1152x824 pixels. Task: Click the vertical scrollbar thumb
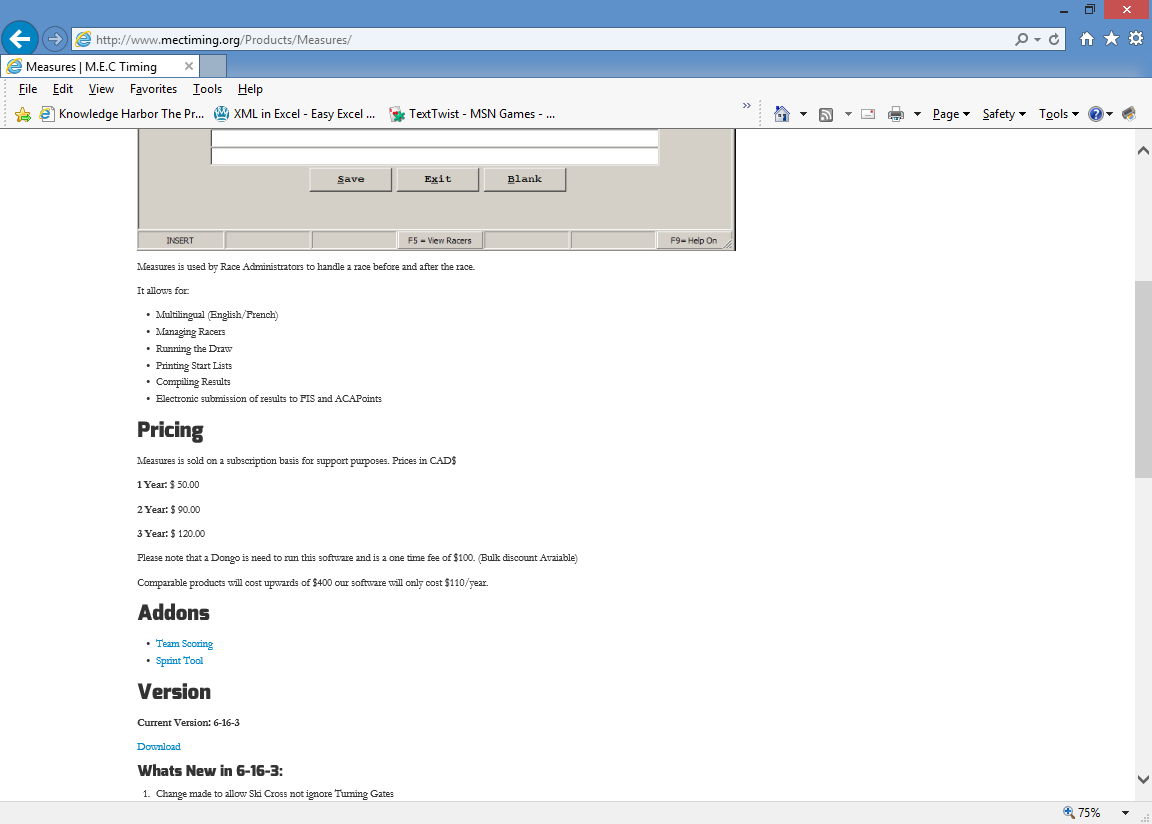[x=1143, y=379]
